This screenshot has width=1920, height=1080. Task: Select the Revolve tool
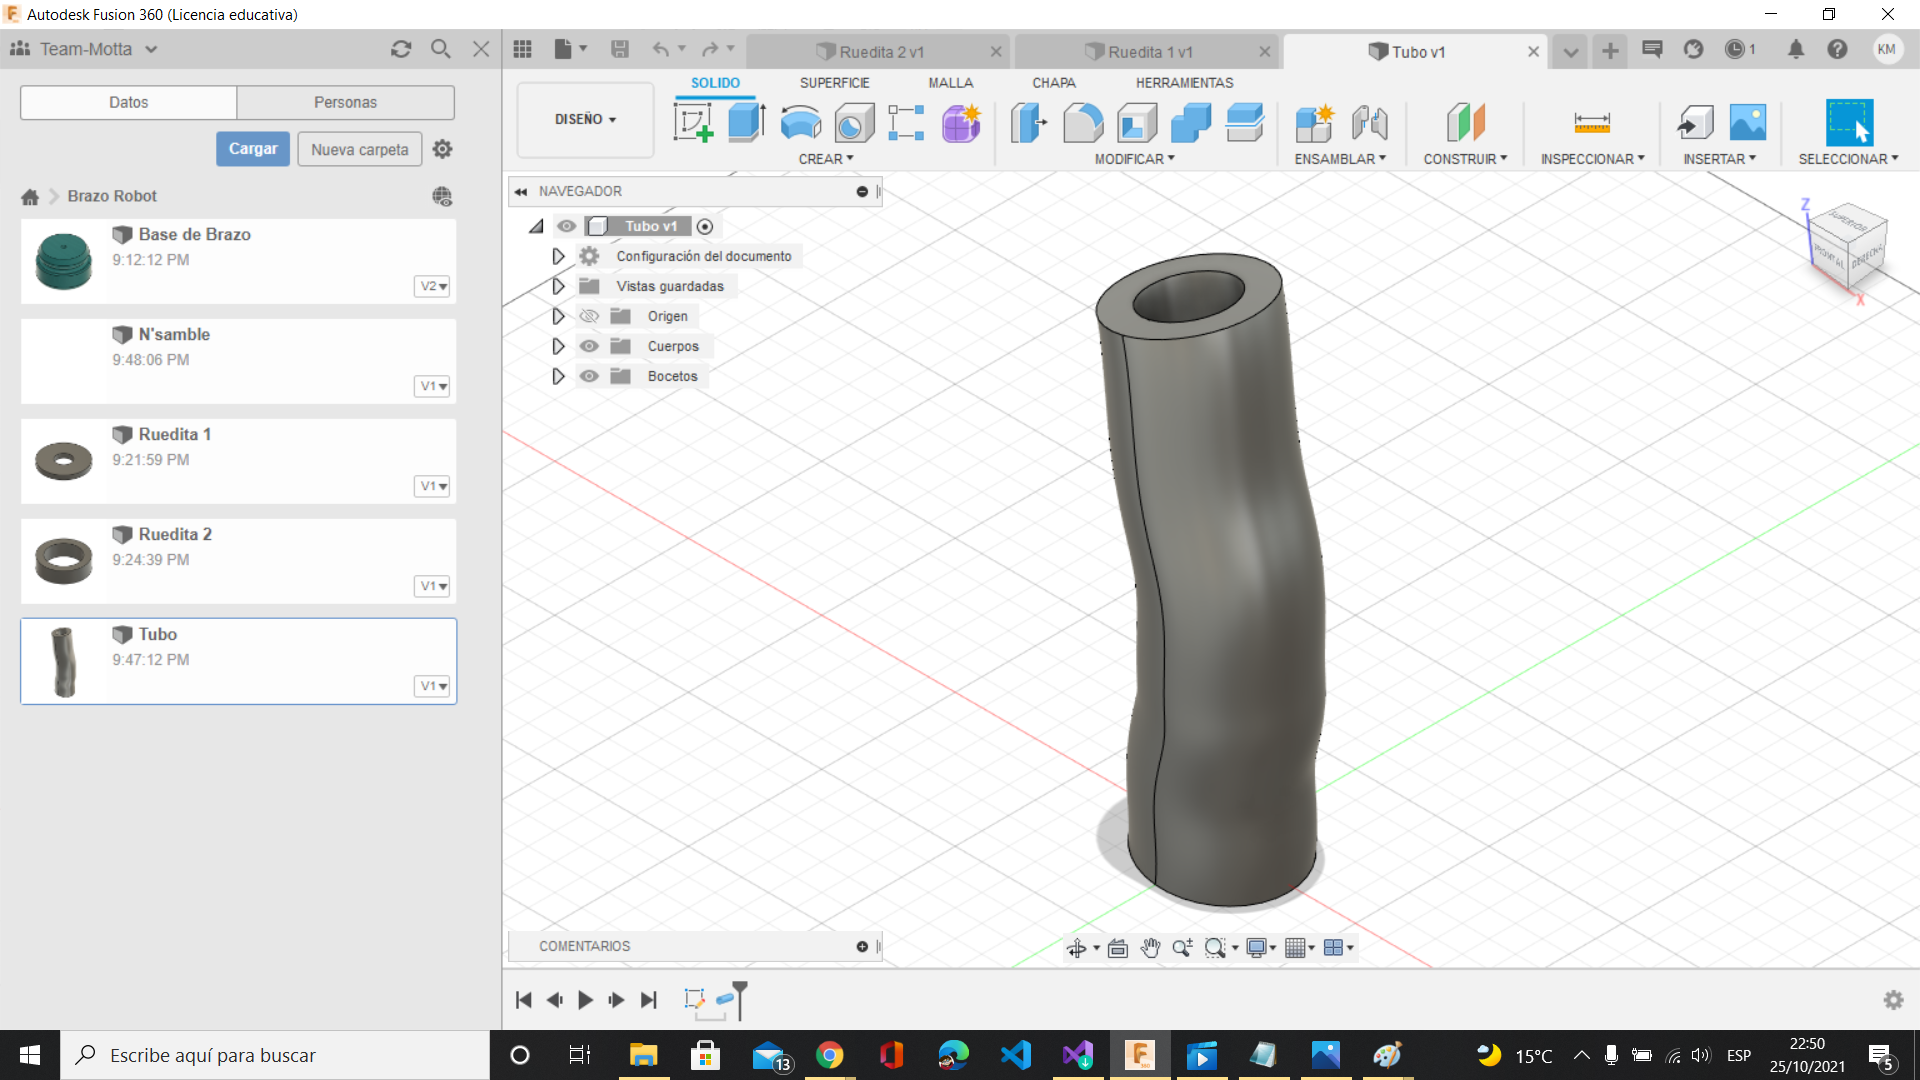click(x=800, y=122)
